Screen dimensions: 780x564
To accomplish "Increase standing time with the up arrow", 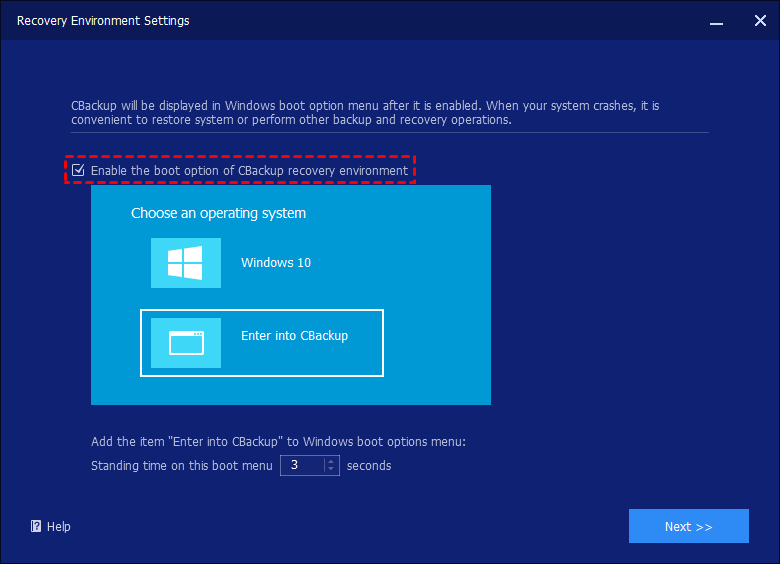I will tap(332, 461).
